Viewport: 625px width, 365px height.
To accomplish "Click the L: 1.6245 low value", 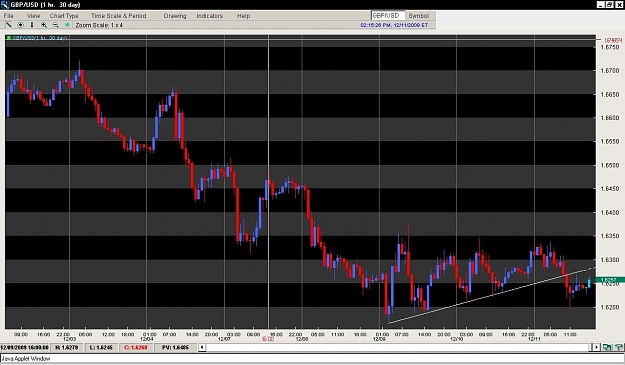I will pos(101,347).
